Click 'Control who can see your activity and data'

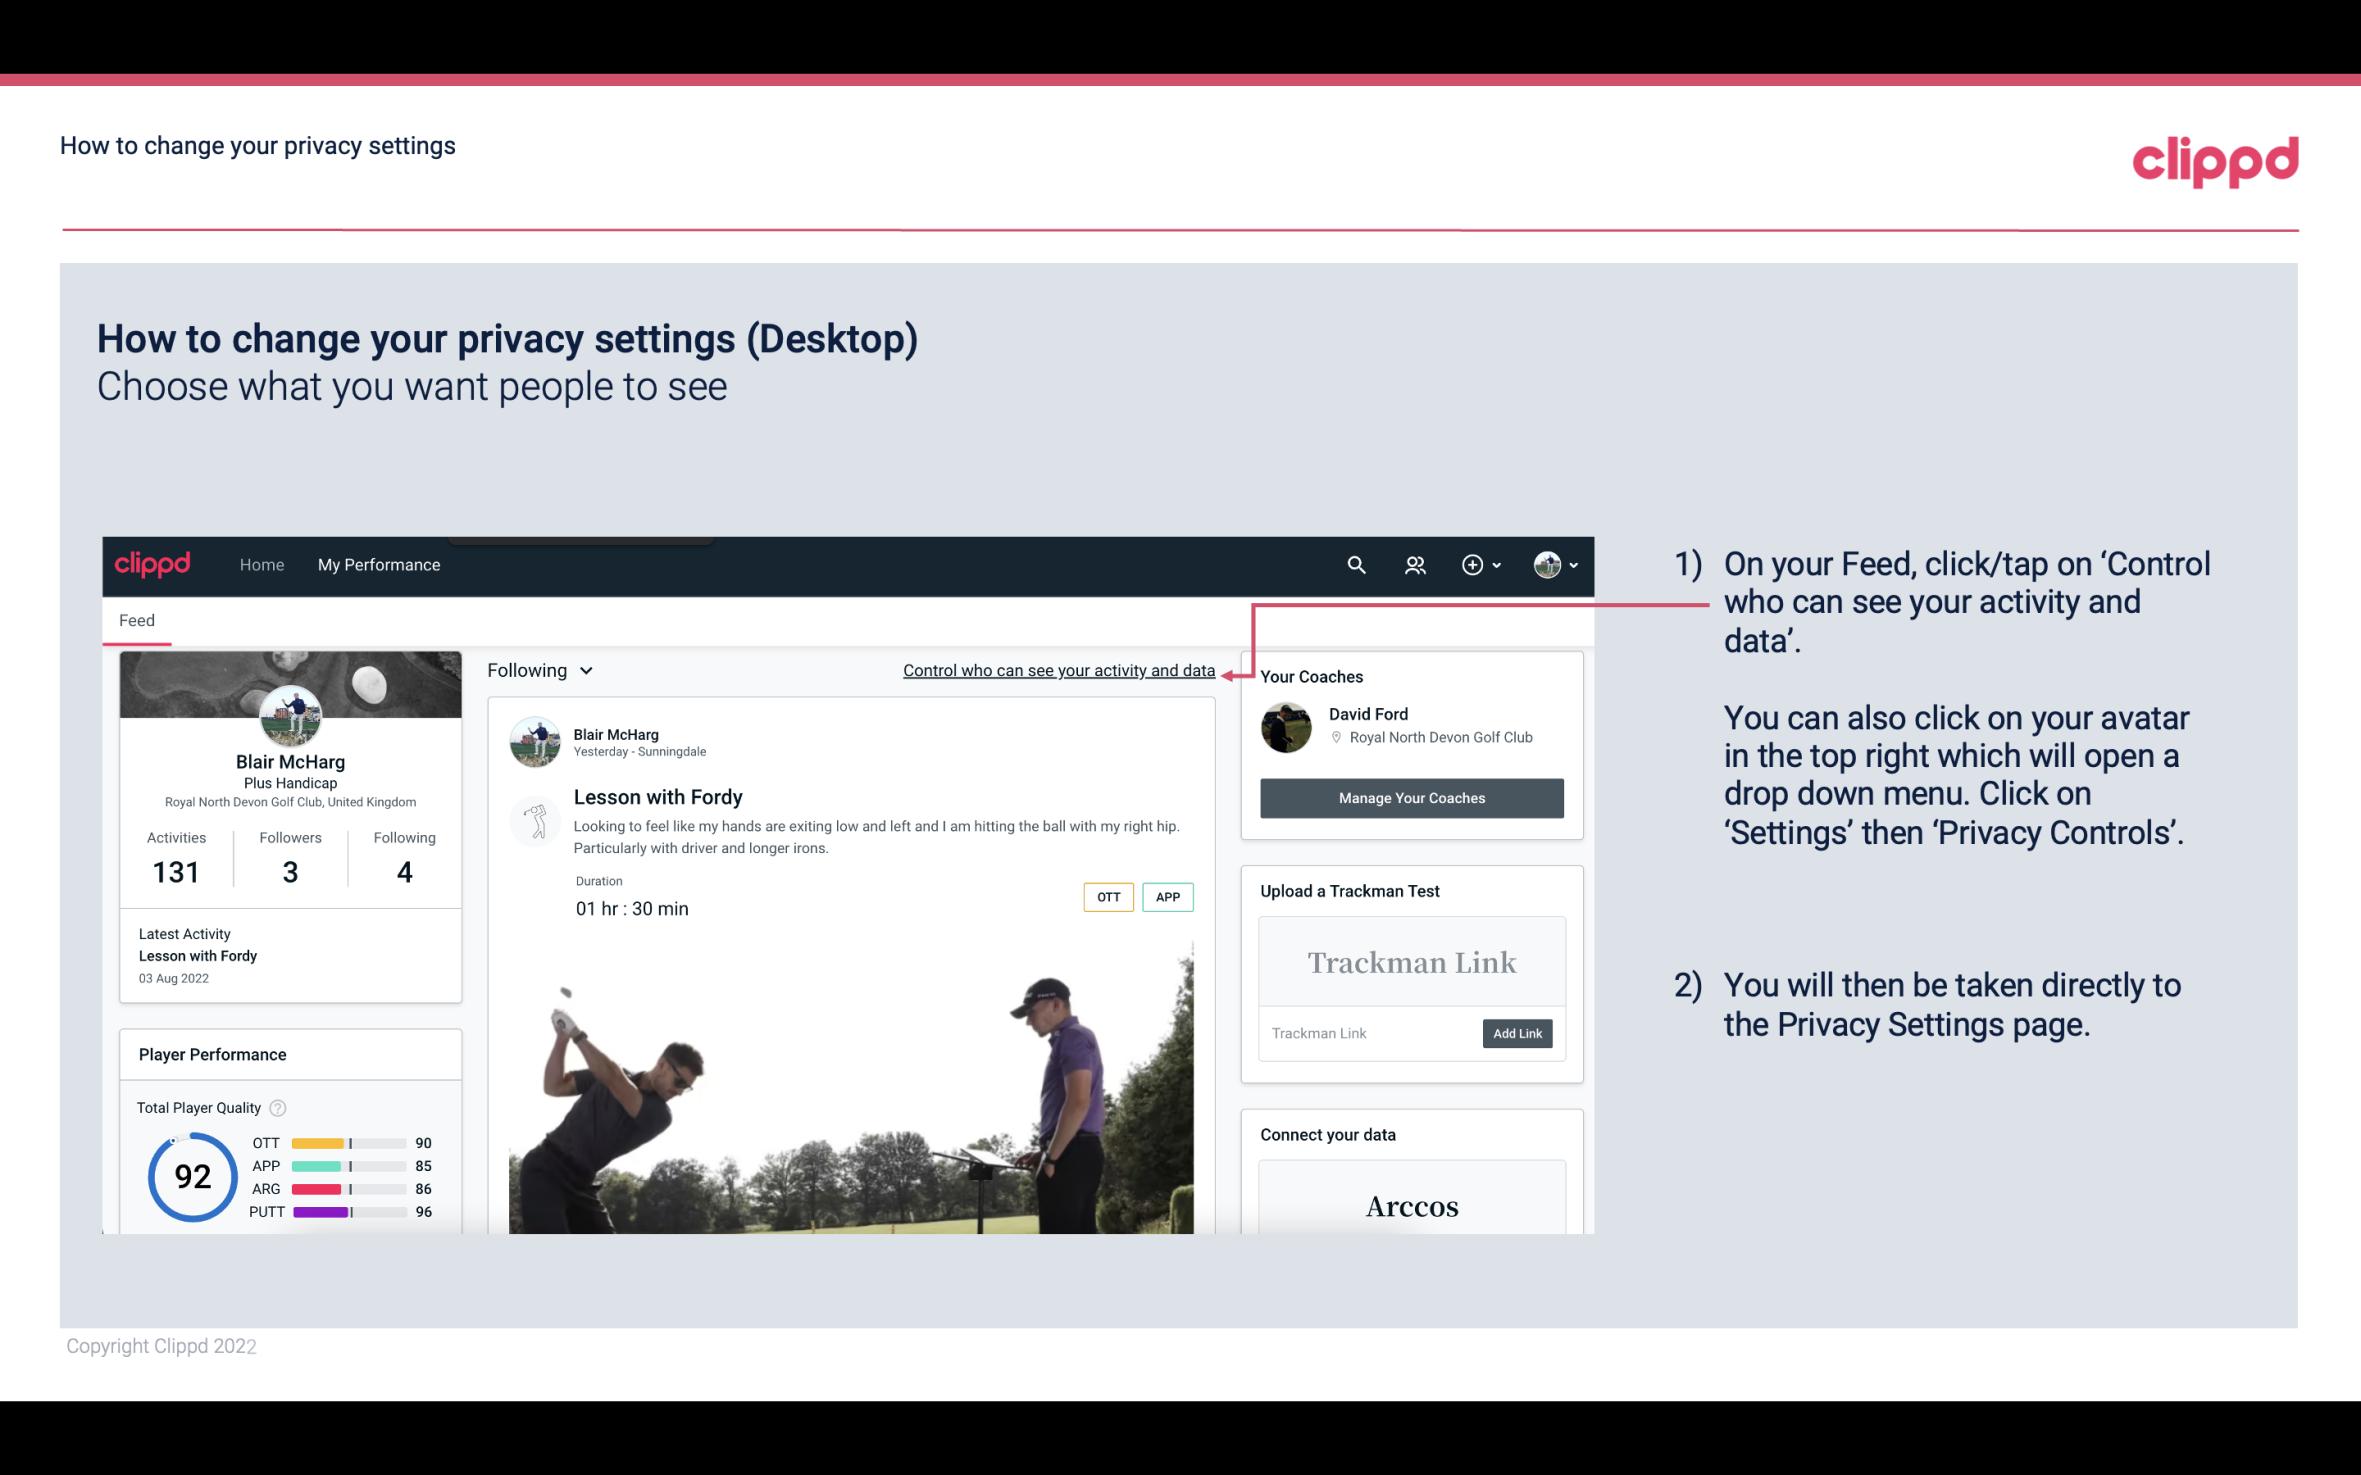(x=1058, y=670)
